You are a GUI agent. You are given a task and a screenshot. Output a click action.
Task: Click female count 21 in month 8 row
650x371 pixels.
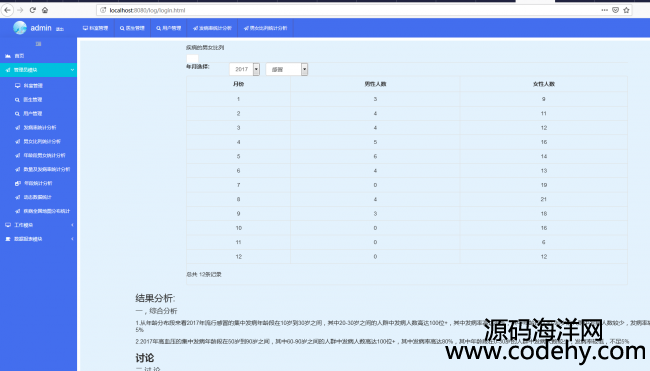tap(543, 199)
